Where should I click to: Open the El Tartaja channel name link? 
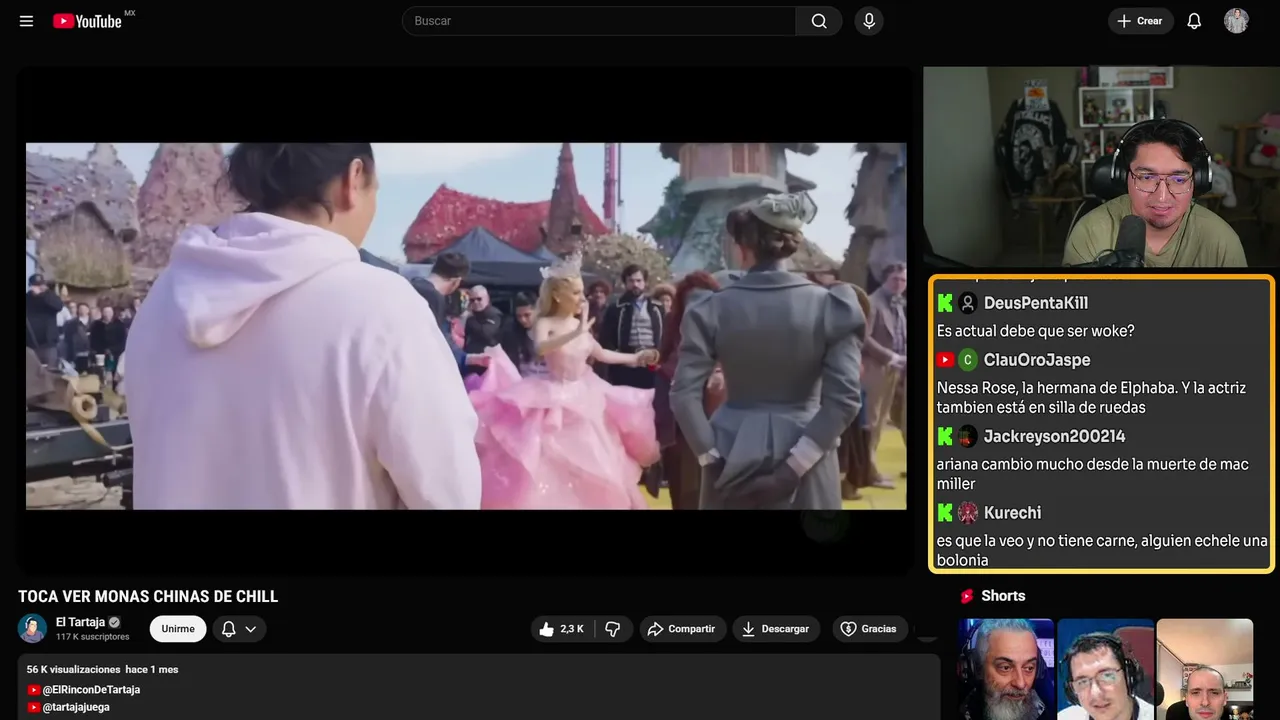tap(80, 622)
